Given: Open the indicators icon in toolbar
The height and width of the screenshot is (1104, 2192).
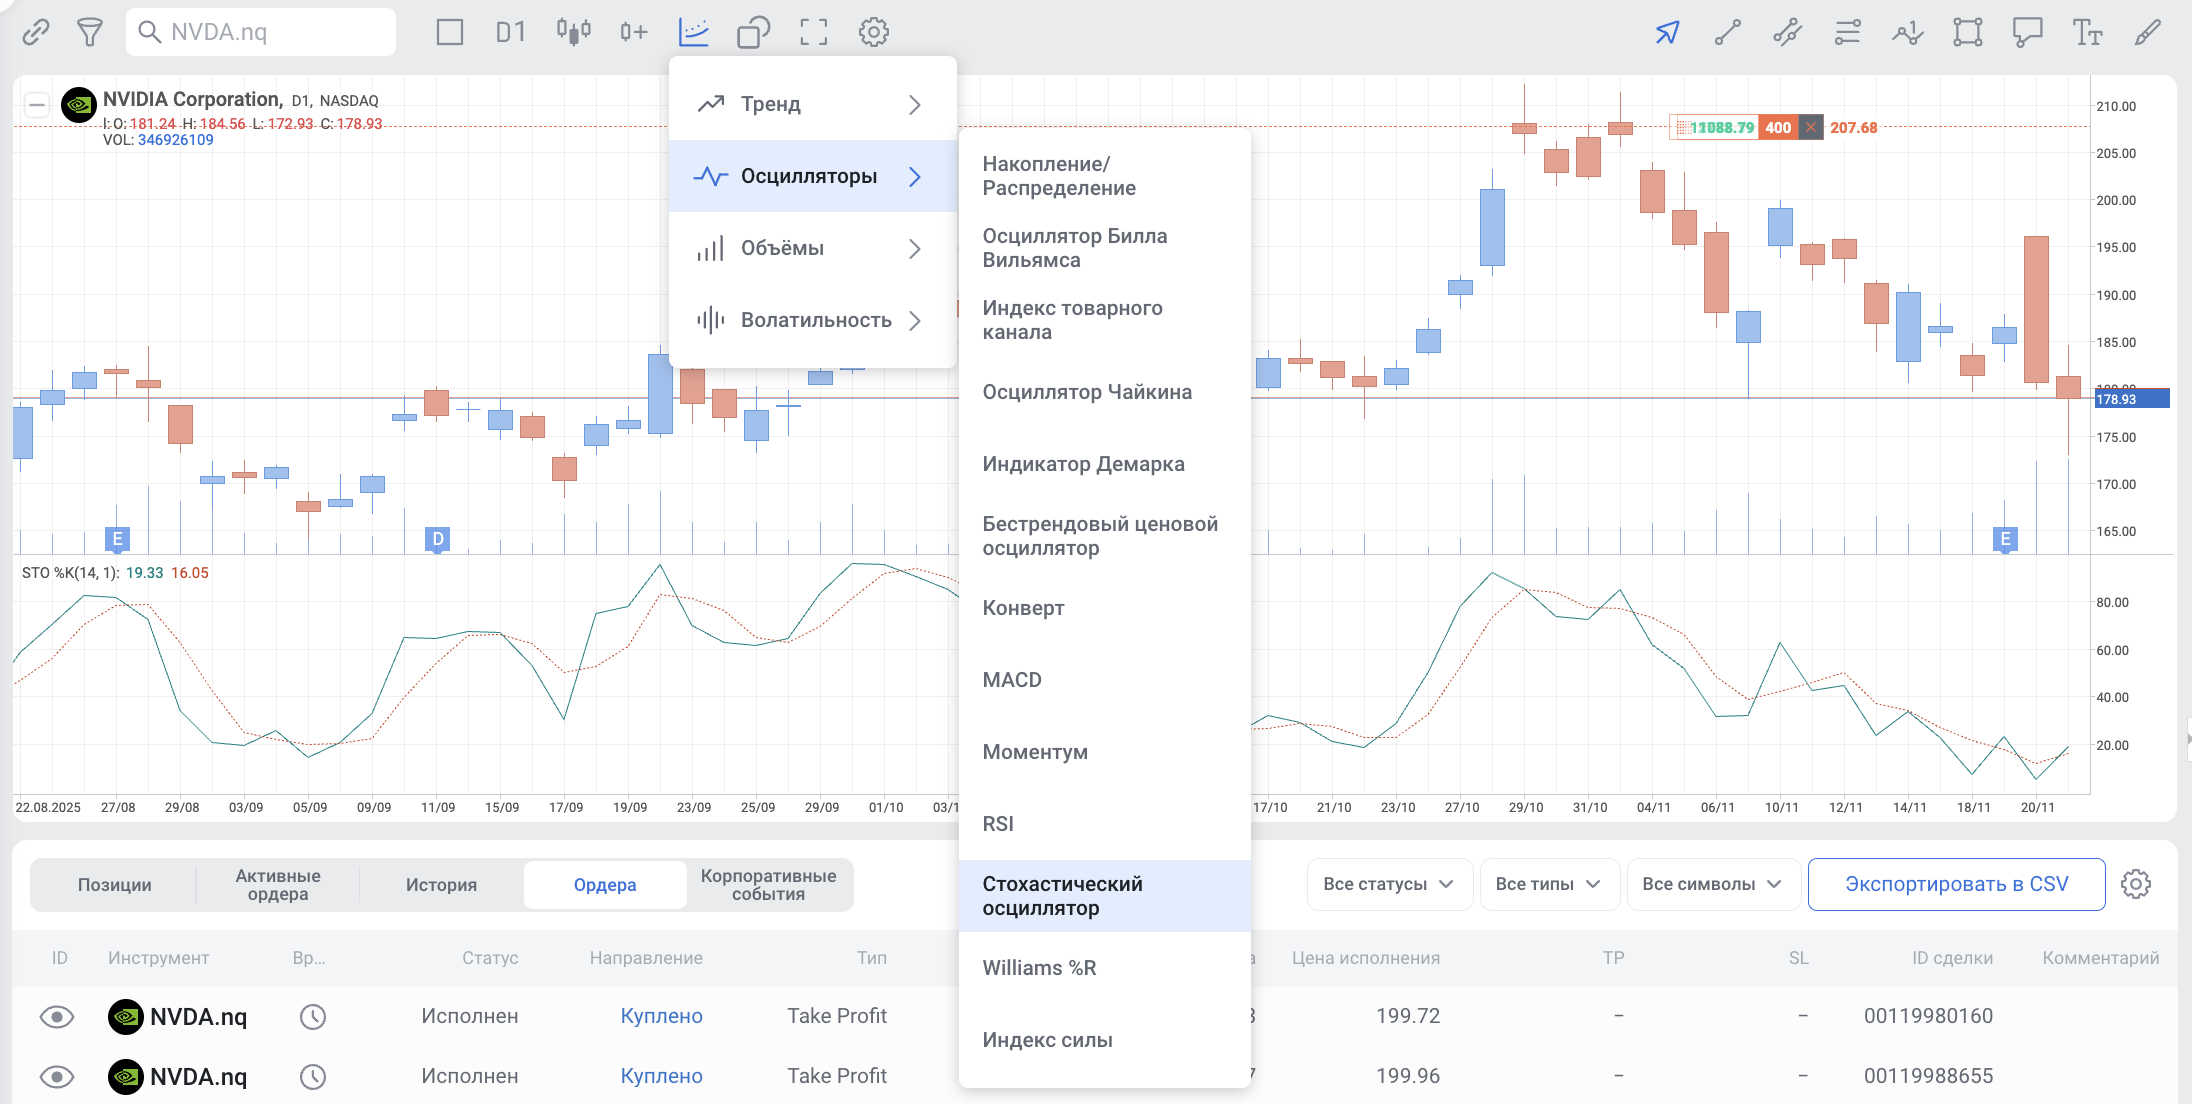Looking at the screenshot, I should click(x=693, y=32).
